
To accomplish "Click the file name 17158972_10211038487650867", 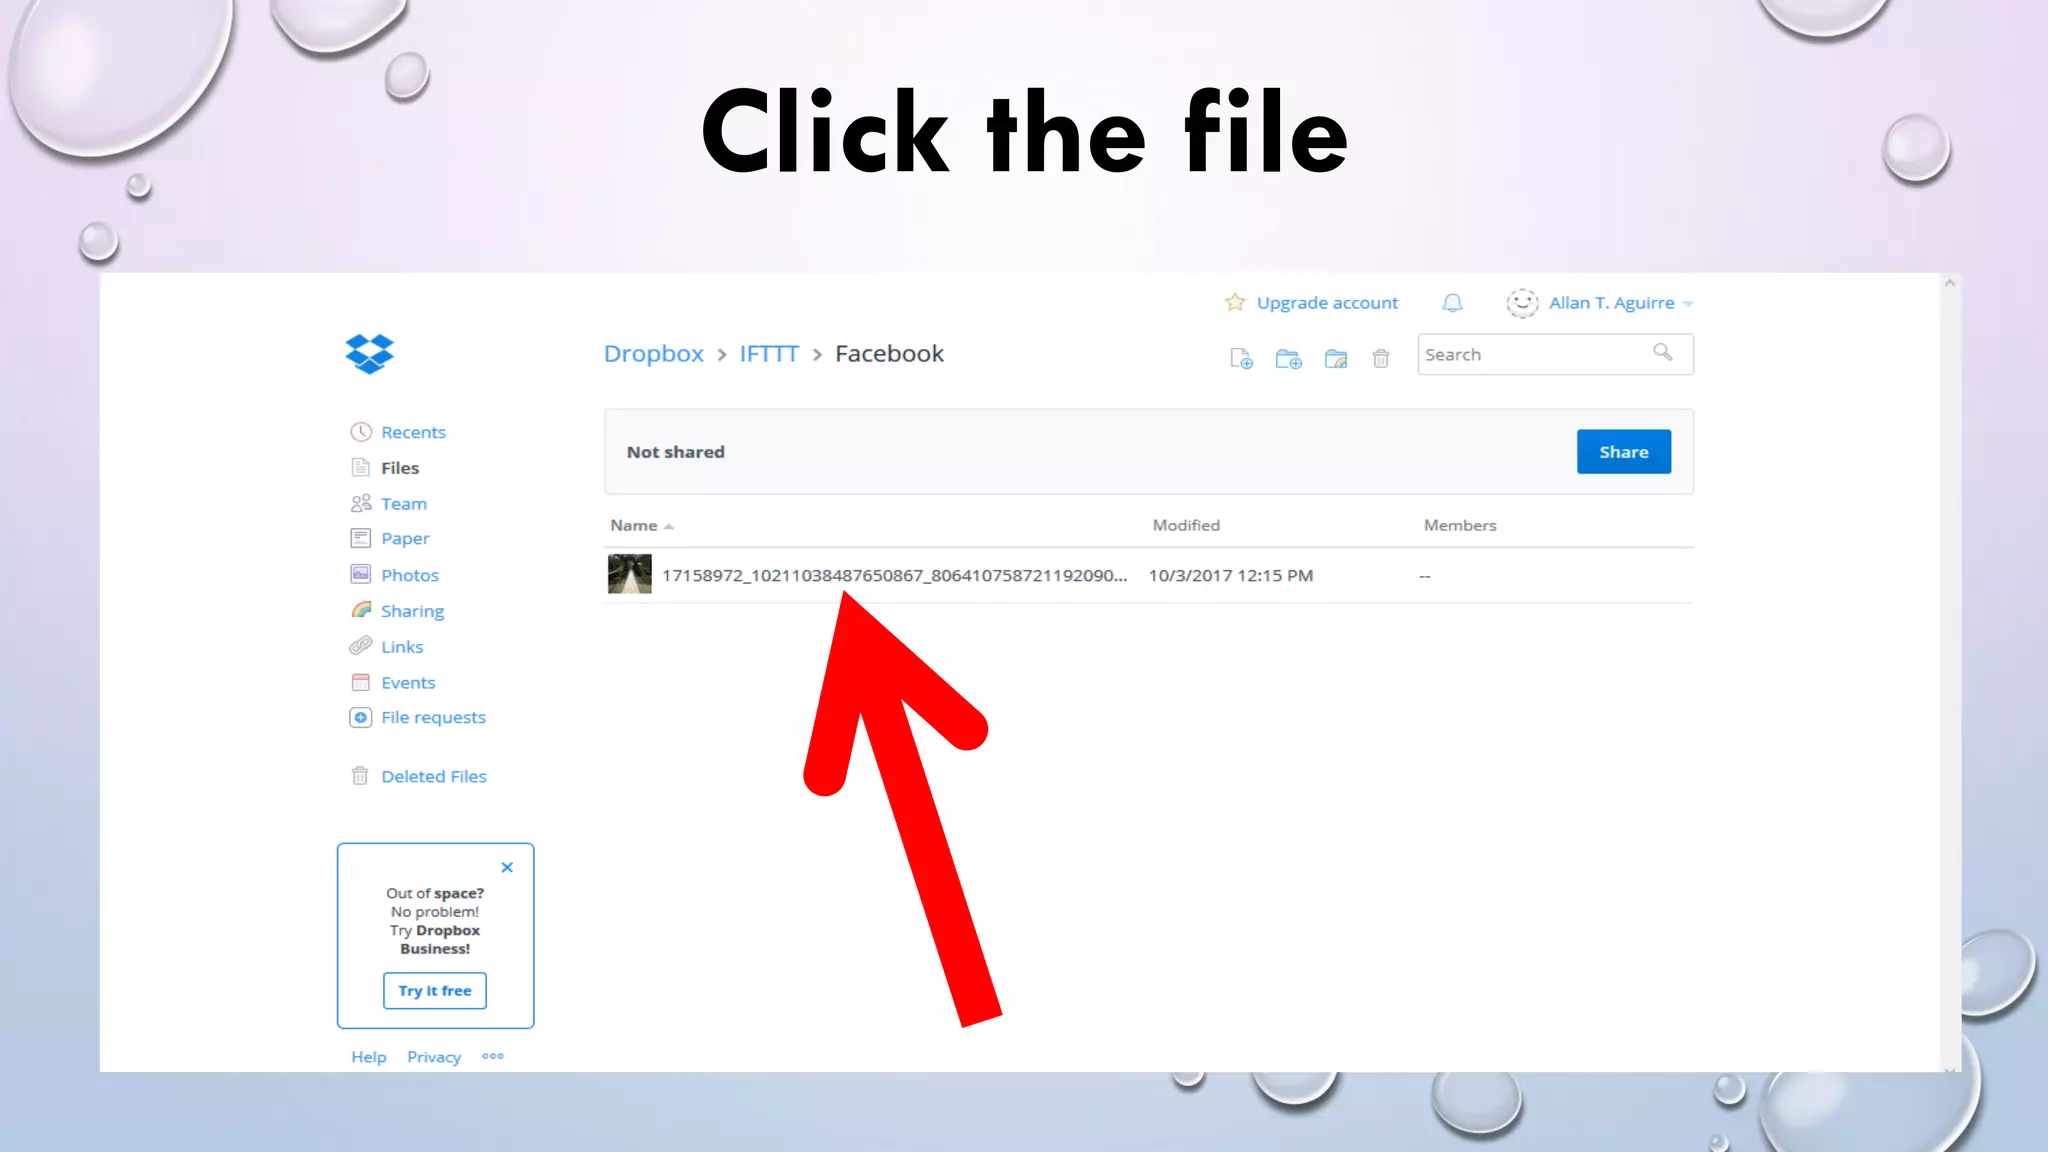I will [x=894, y=576].
